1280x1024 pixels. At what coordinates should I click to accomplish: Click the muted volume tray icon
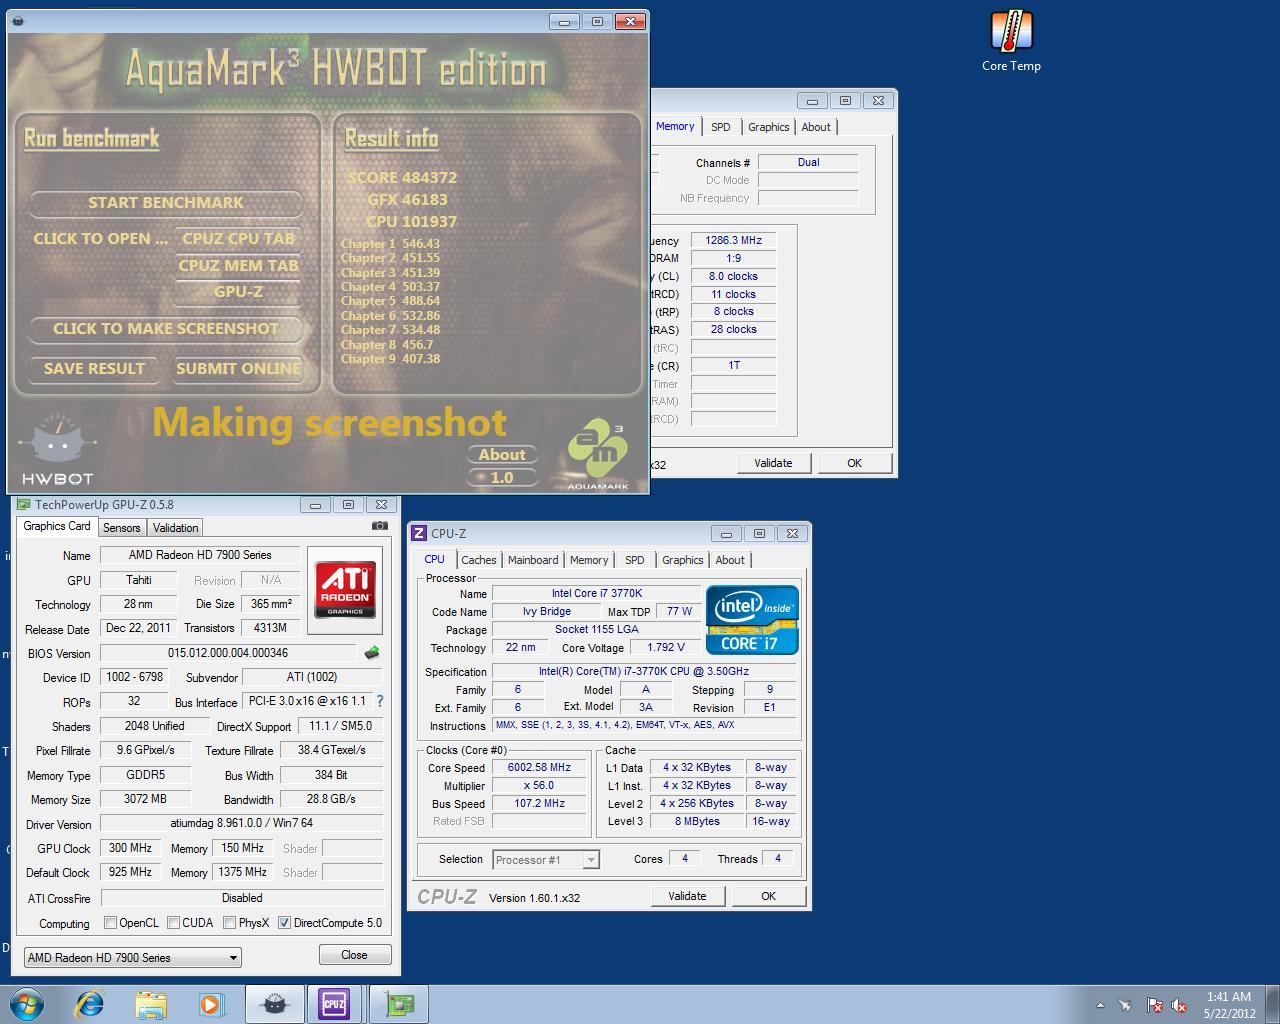(x=1180, y=1005)
